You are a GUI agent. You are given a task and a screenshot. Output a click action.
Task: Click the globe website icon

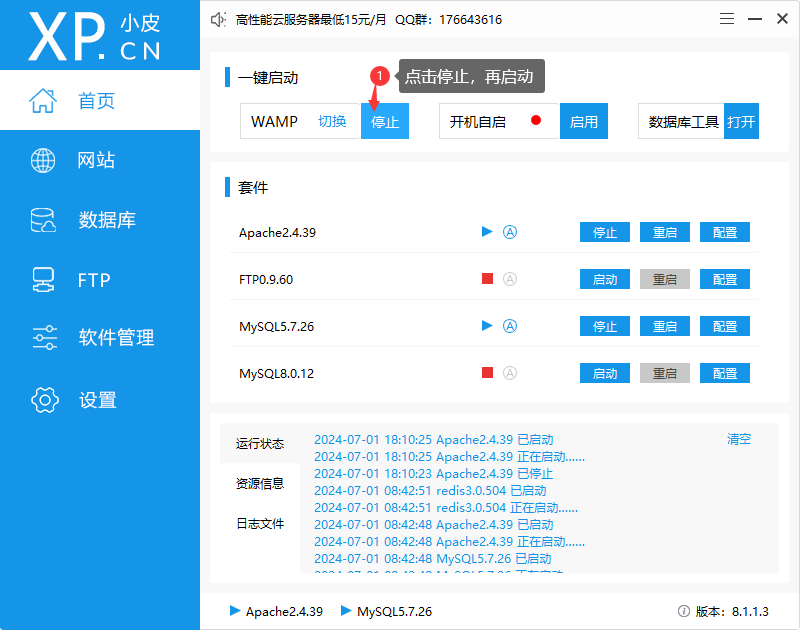pyautogui.click(x=43, y=160)
